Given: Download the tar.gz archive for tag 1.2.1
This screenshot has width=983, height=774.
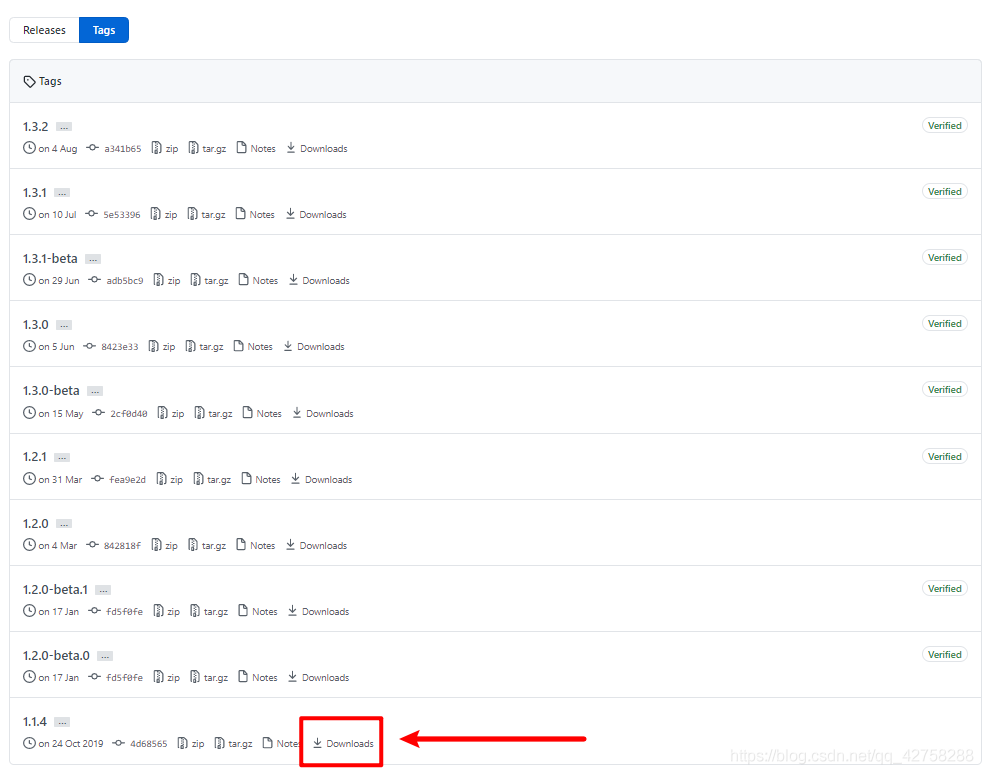Looking at the screenshot, I should (x=213, y=479).
